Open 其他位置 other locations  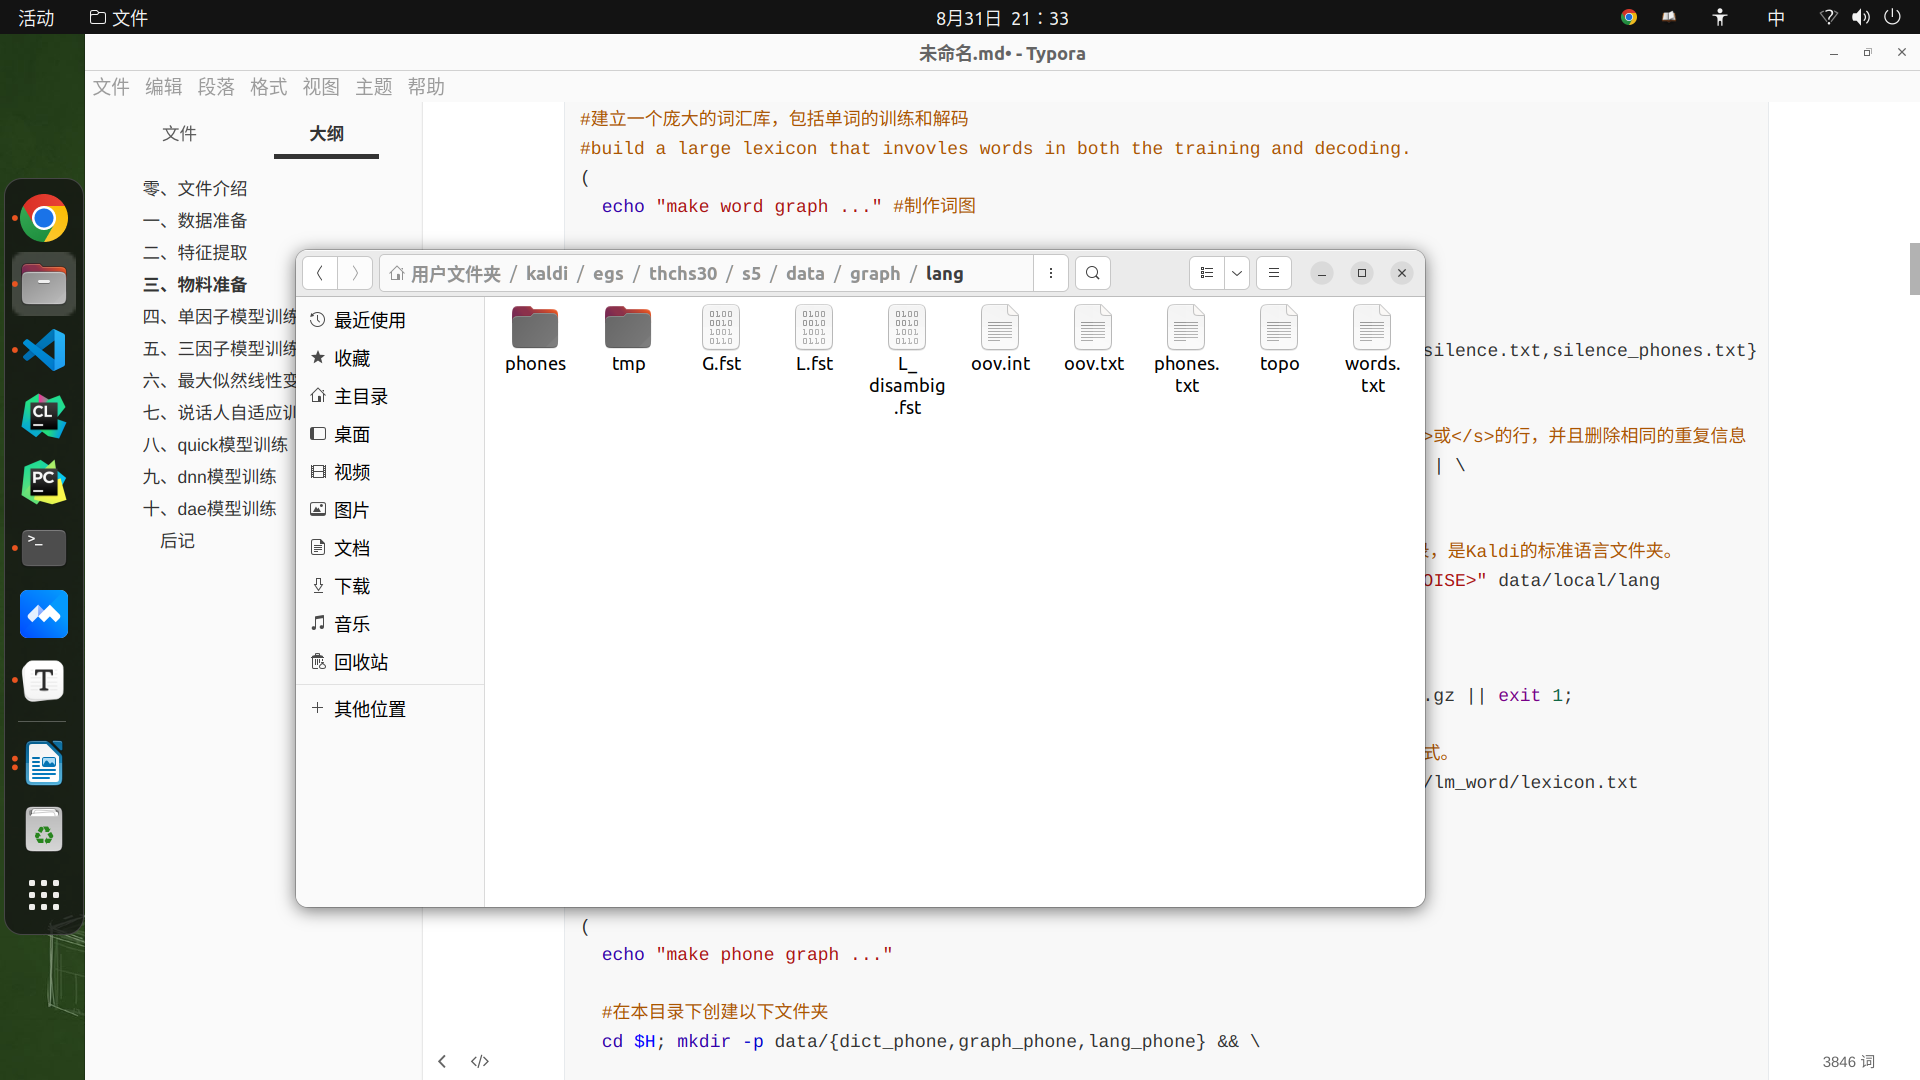[x=390, y=709]
